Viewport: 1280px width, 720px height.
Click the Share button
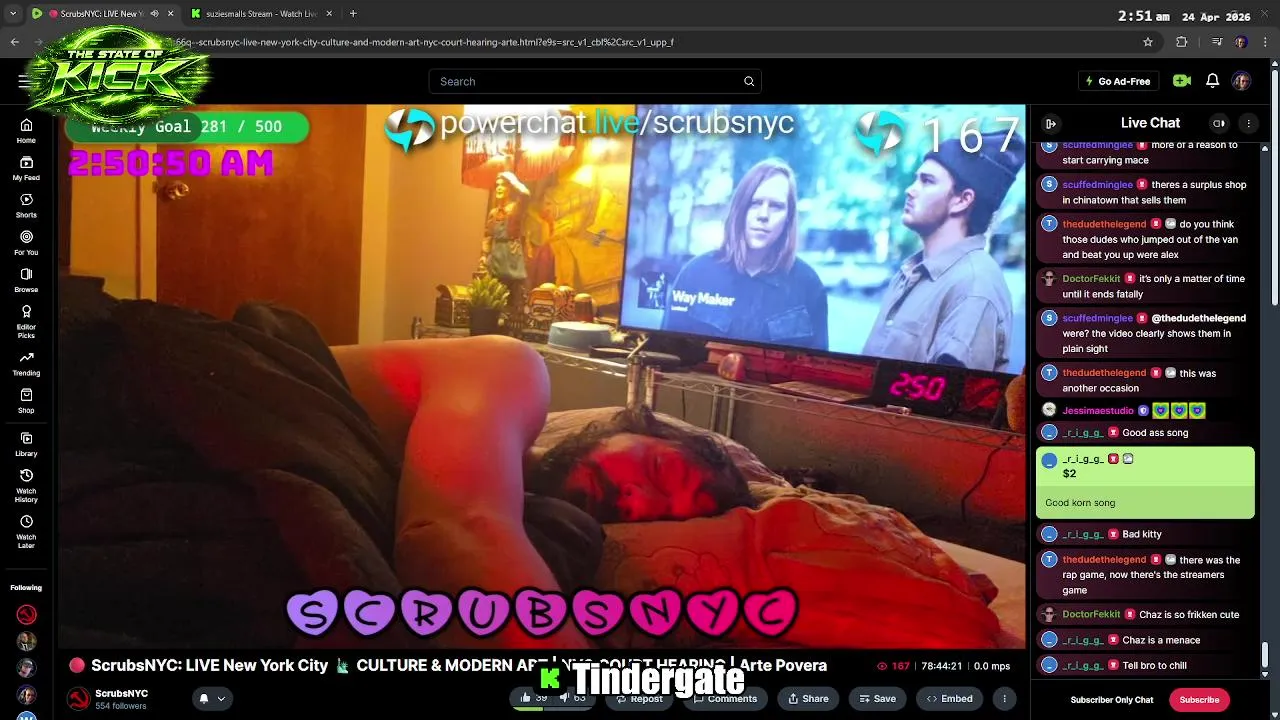tap(808, 699)
